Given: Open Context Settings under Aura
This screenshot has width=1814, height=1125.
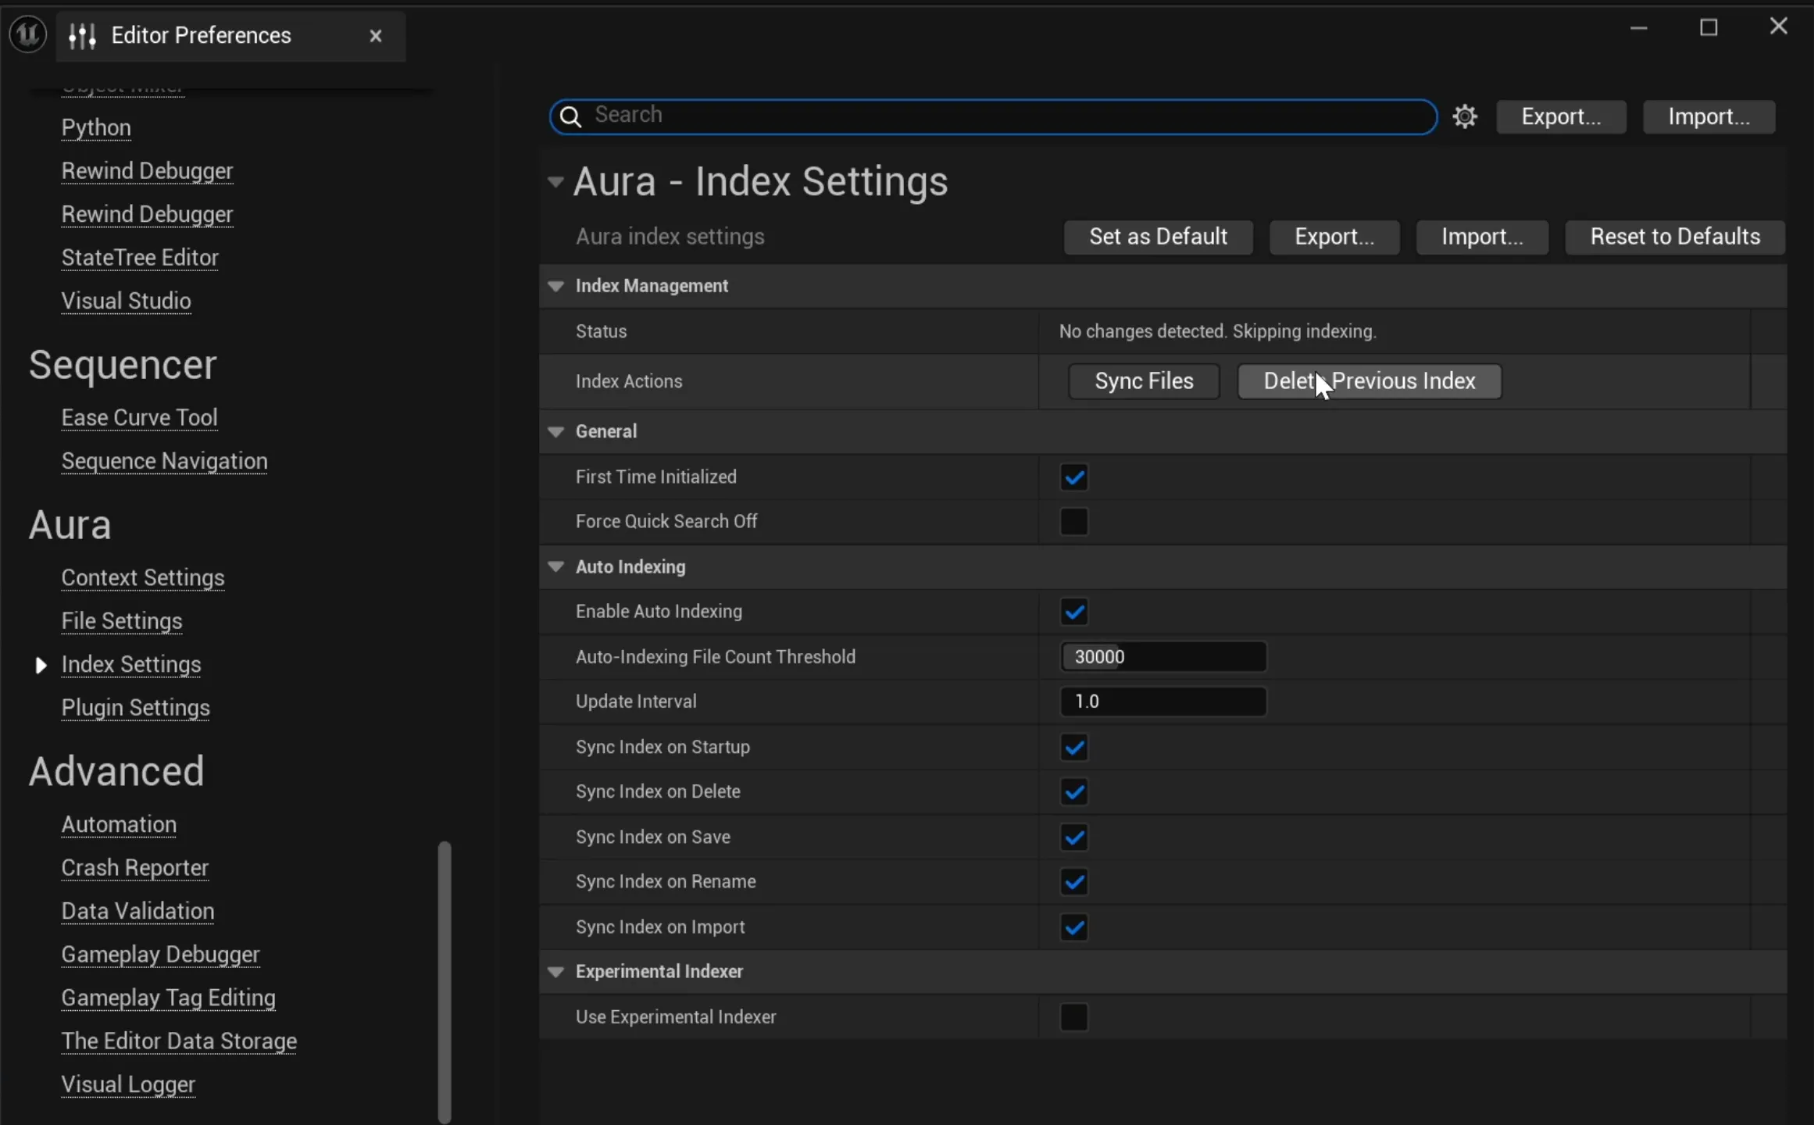Looking at the screenshot, I should tap(143, 578).
